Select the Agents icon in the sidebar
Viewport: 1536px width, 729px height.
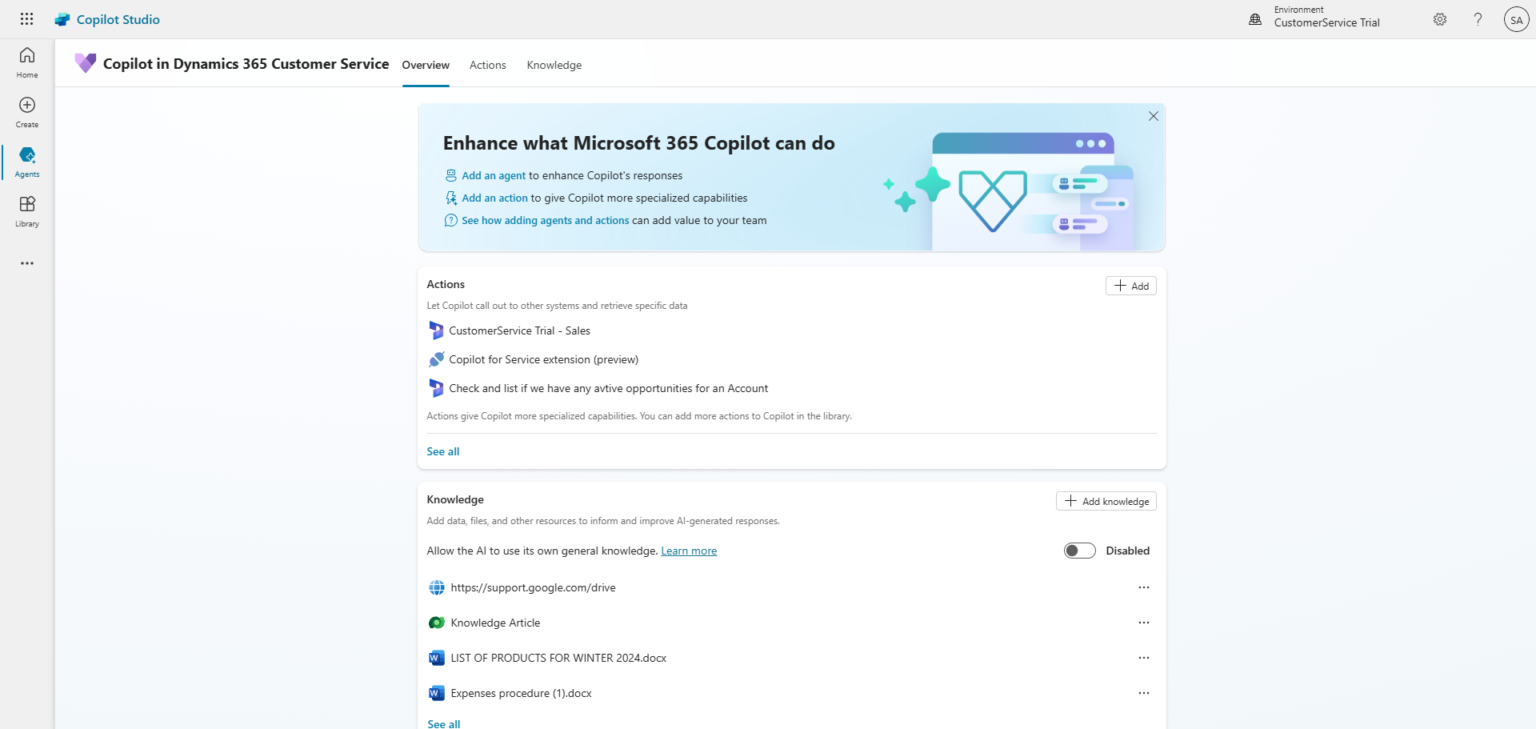26,160
